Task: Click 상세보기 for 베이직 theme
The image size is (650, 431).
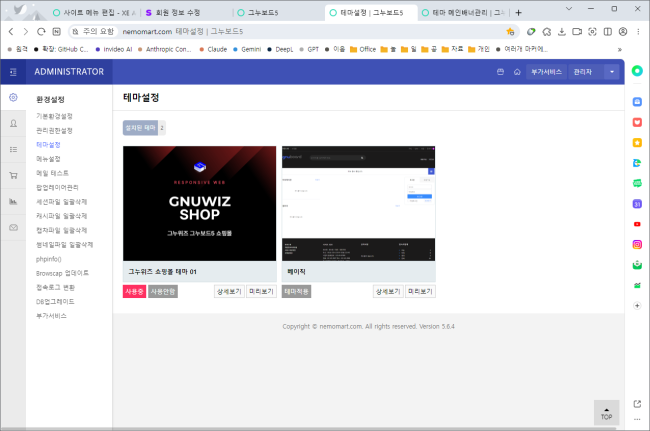Action: [388, 291]
